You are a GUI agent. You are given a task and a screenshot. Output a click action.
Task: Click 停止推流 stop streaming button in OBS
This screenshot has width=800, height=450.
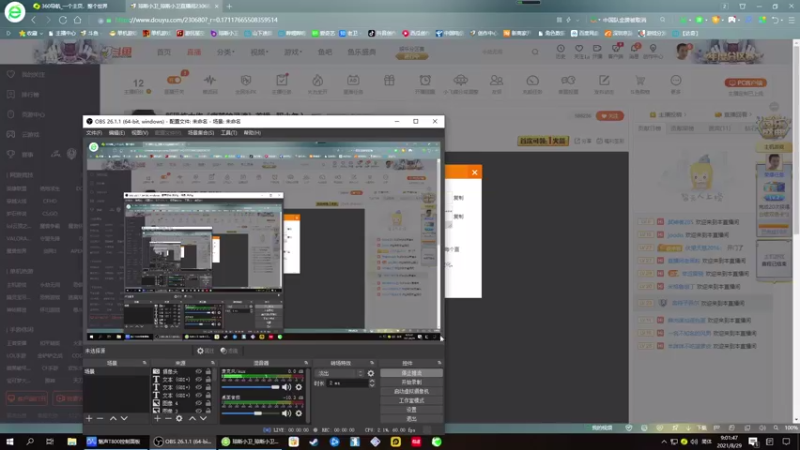[411, 373]
